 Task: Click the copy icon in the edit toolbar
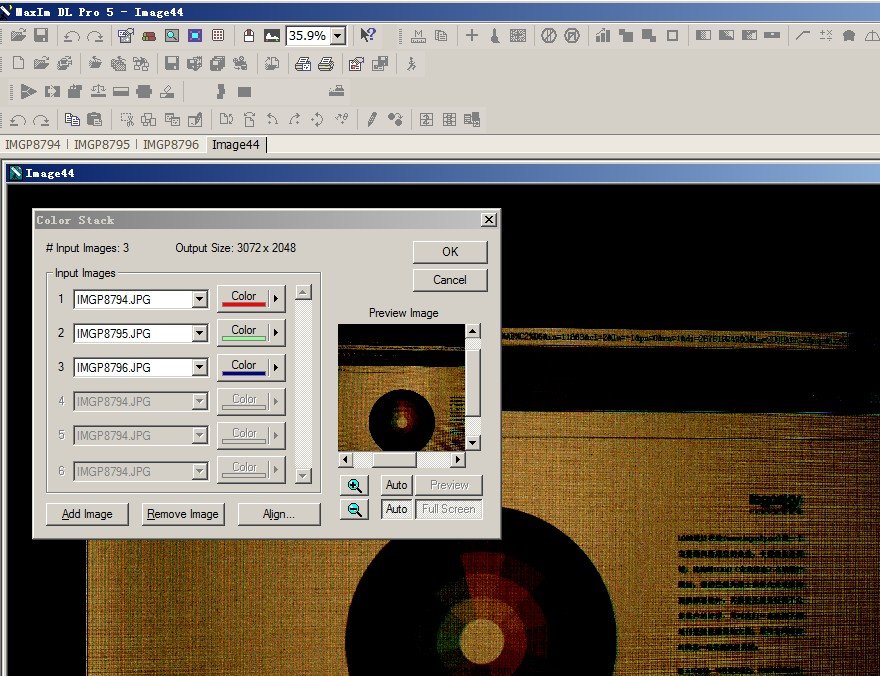72,119
